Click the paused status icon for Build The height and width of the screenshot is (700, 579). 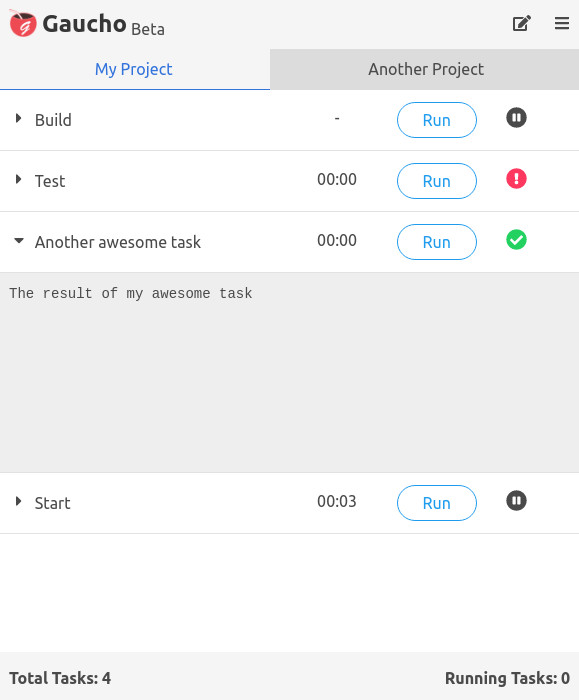pos(516,118)
